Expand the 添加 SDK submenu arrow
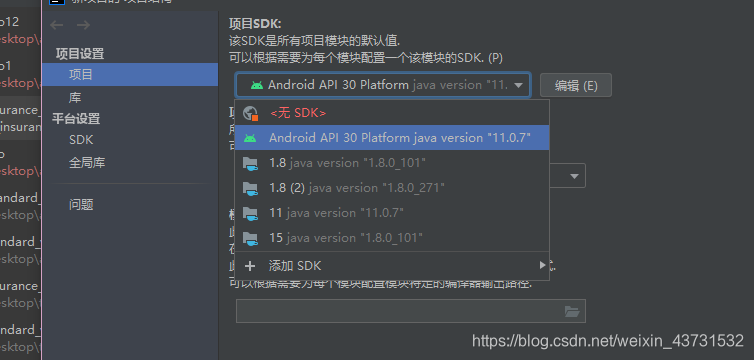Image resolution: width=754 pixels, height=360 pixels. pos(542,265)
